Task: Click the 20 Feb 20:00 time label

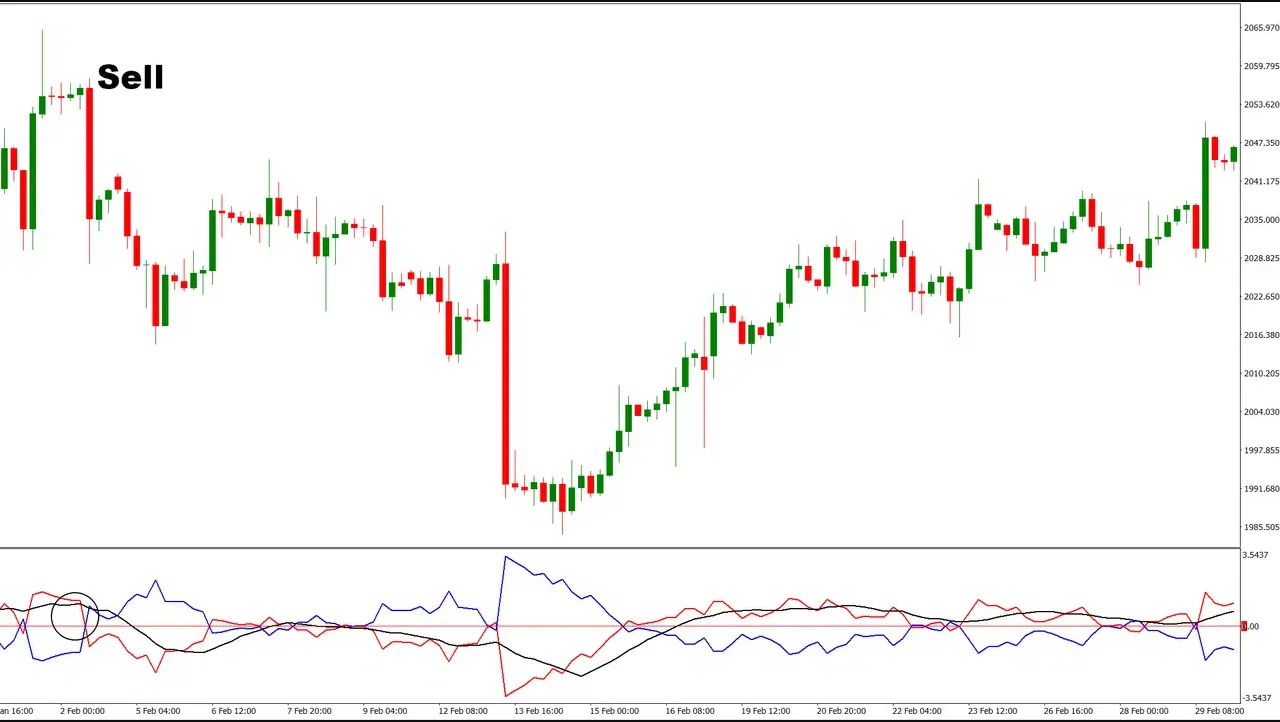Action: click(840, 711)
